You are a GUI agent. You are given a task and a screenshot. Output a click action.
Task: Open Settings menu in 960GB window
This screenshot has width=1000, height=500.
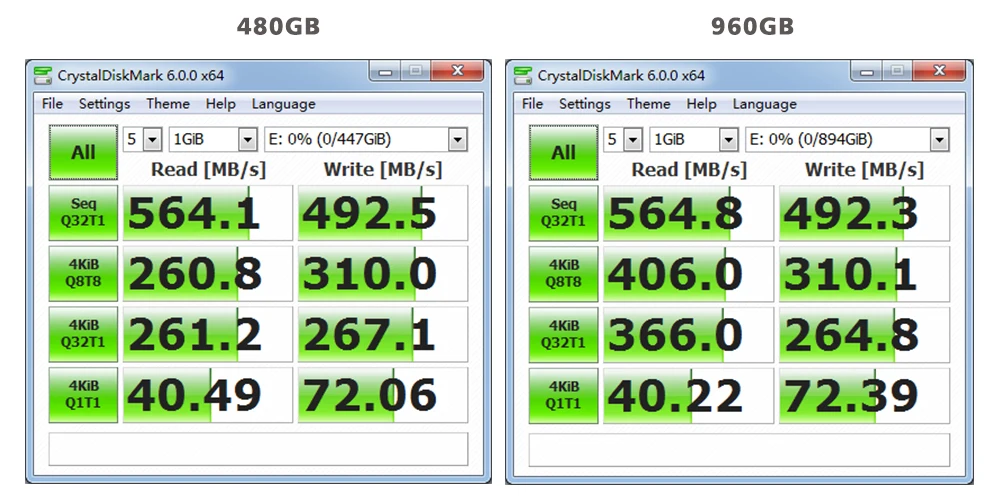click(x=585, y=104)
